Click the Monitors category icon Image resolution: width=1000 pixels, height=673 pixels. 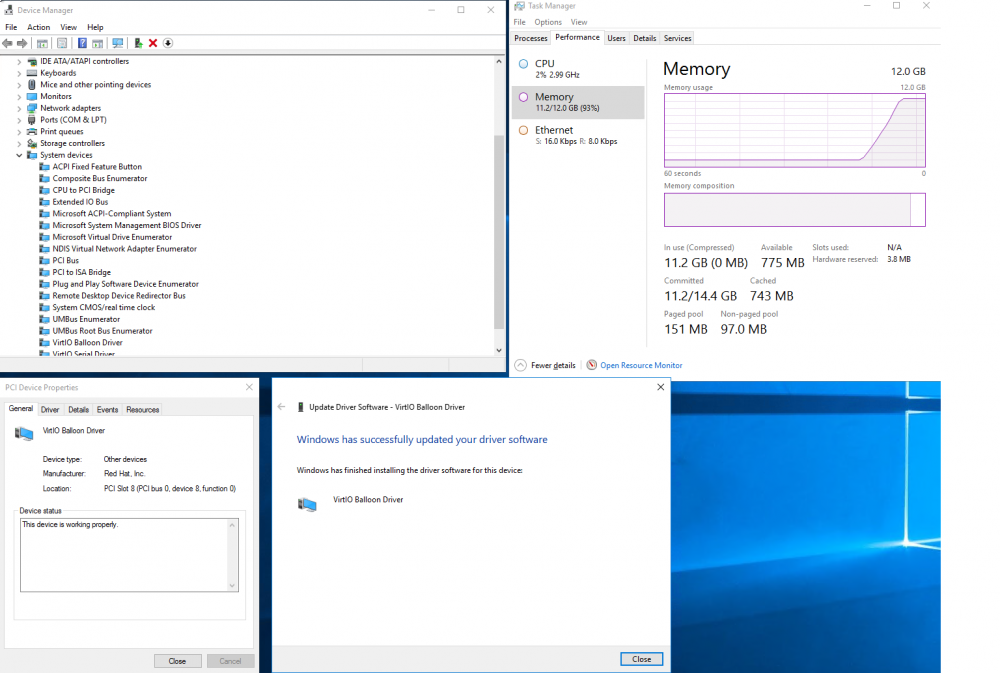click(32, 96)
